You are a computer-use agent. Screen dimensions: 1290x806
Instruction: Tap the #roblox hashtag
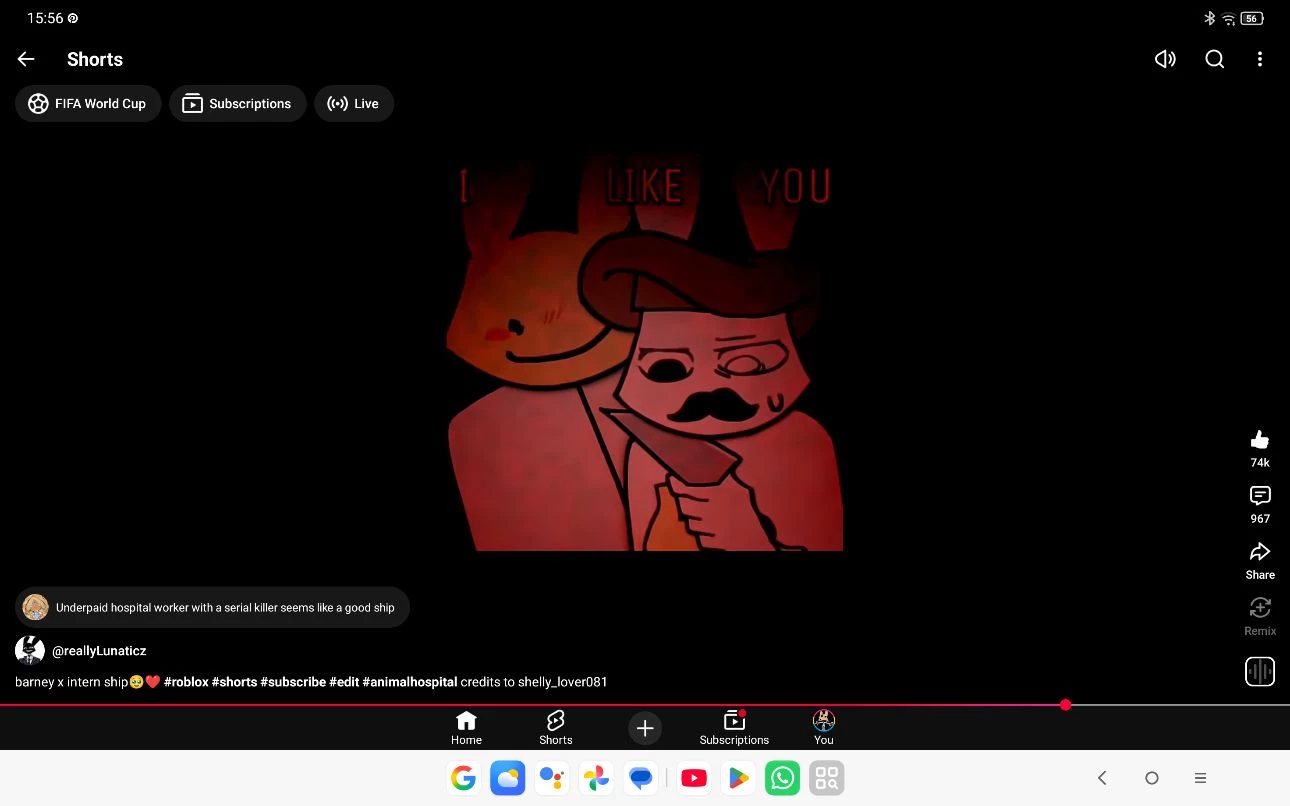point(186,682)
